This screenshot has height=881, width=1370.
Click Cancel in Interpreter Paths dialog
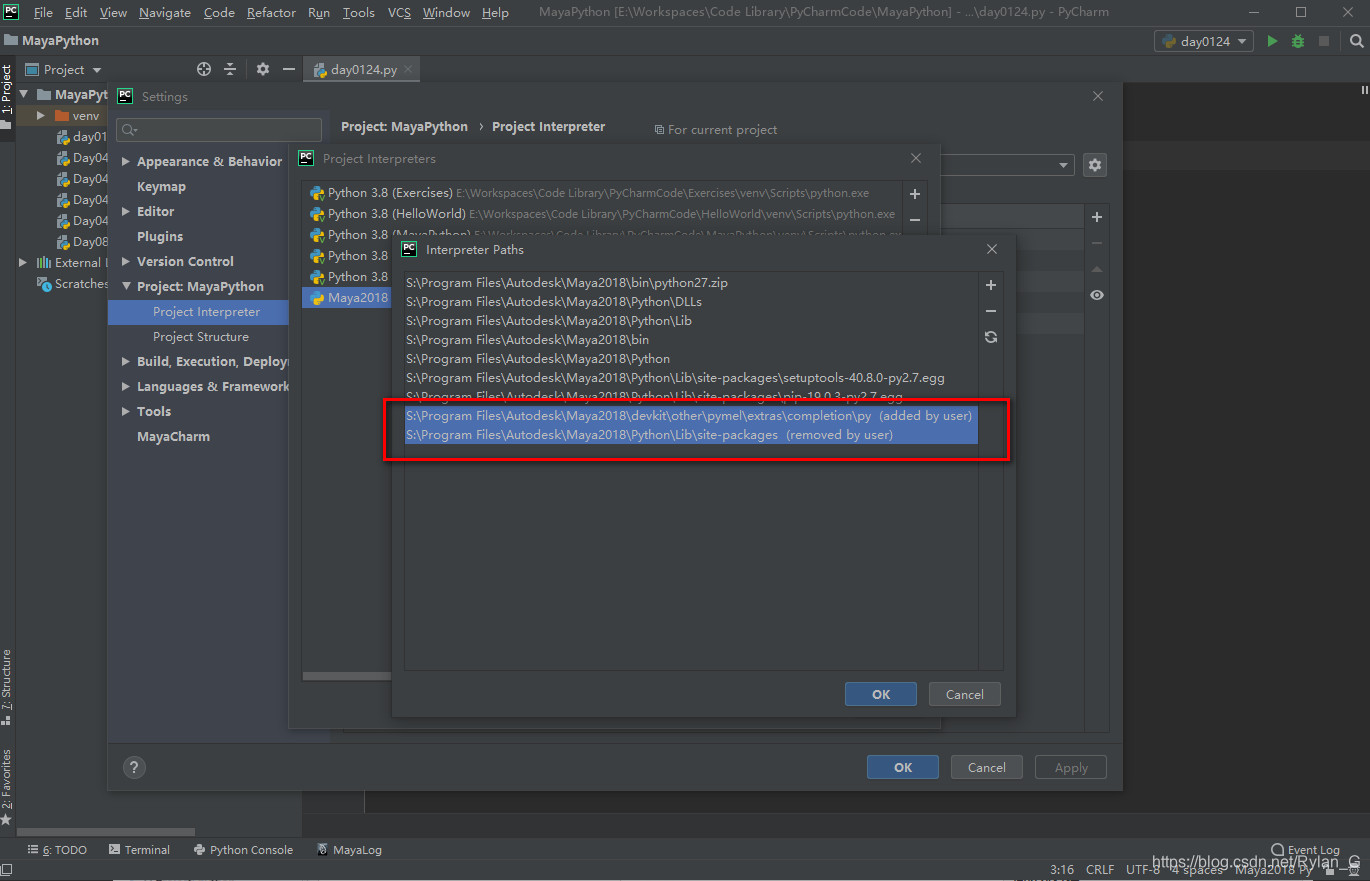tap(965, 694)
